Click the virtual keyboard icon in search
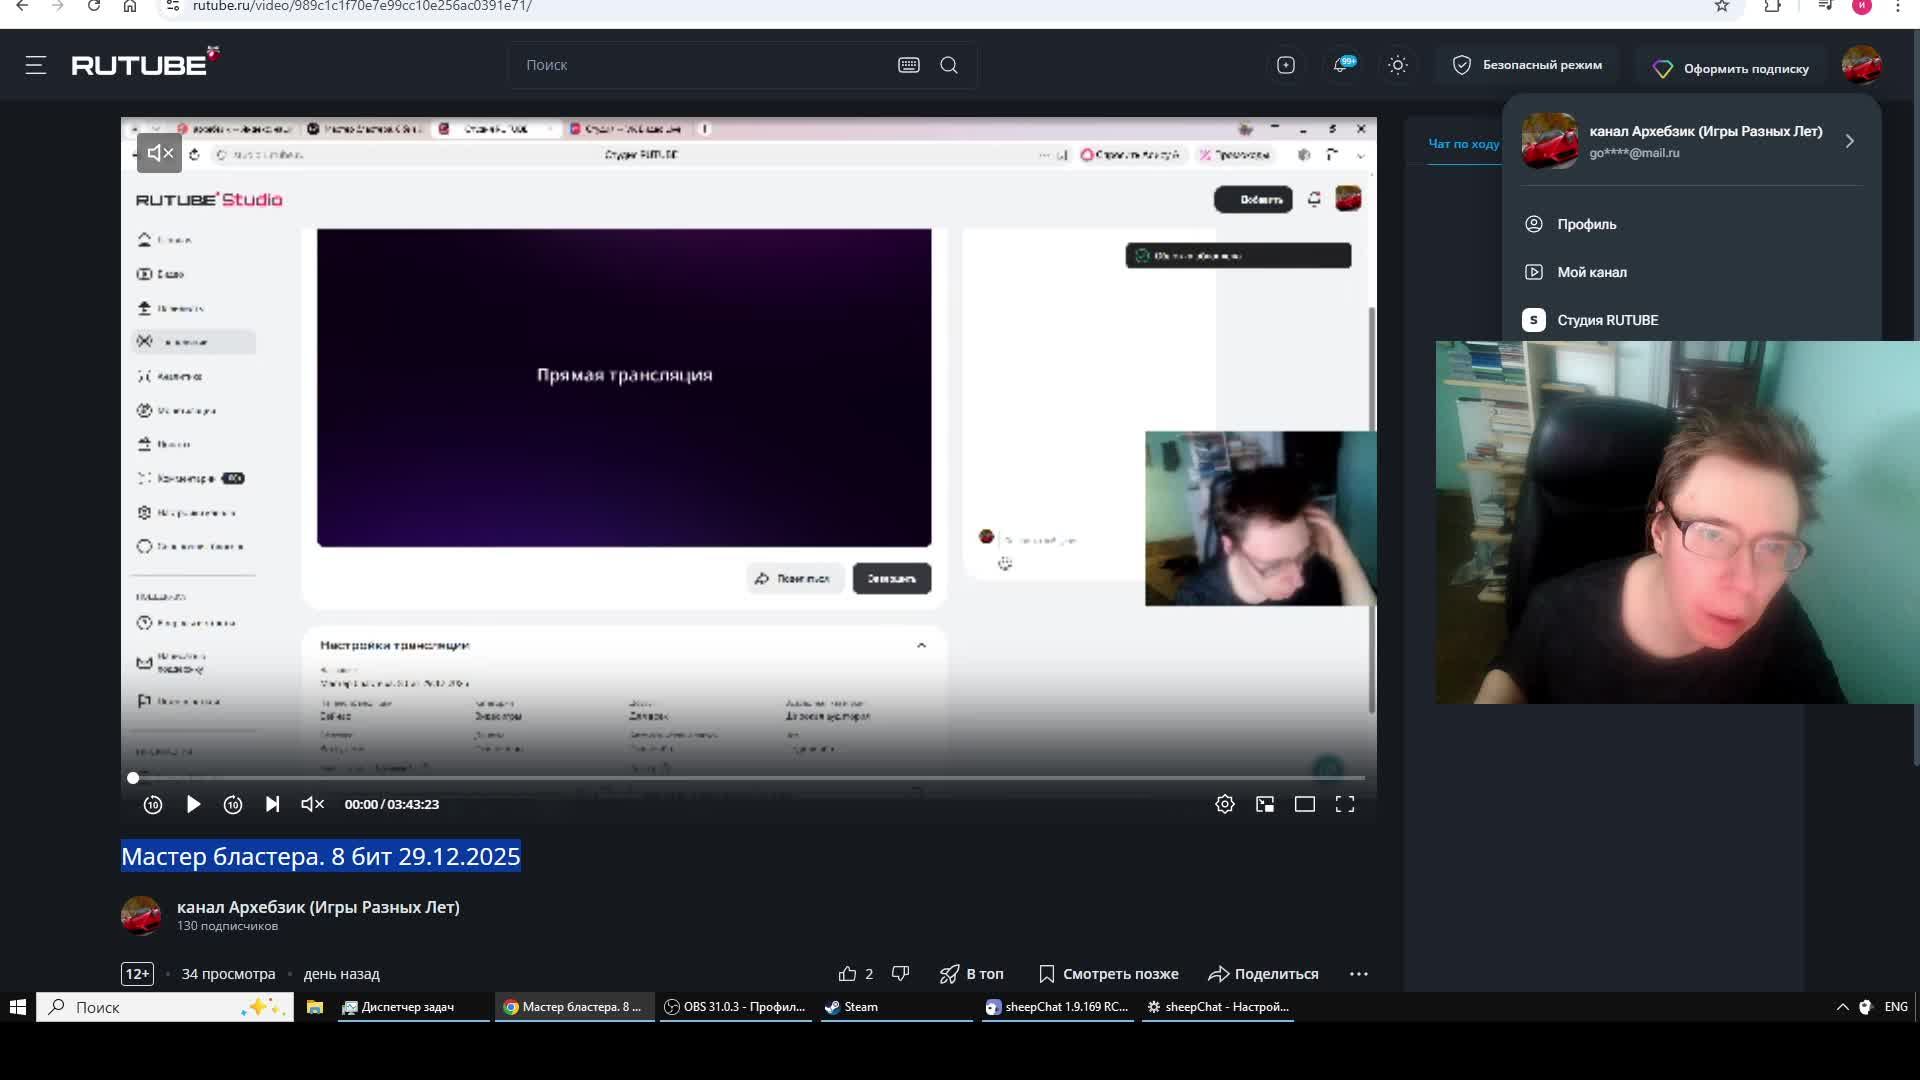Image resolution: width=1920 pixels, height=1080 pixels. pos(908,65)
